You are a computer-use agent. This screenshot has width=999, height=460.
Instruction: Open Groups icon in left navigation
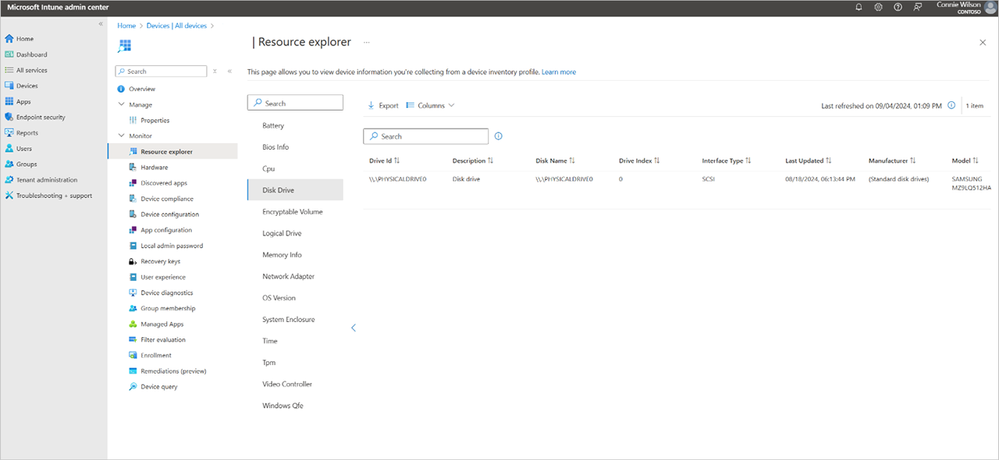coord(9,164)
